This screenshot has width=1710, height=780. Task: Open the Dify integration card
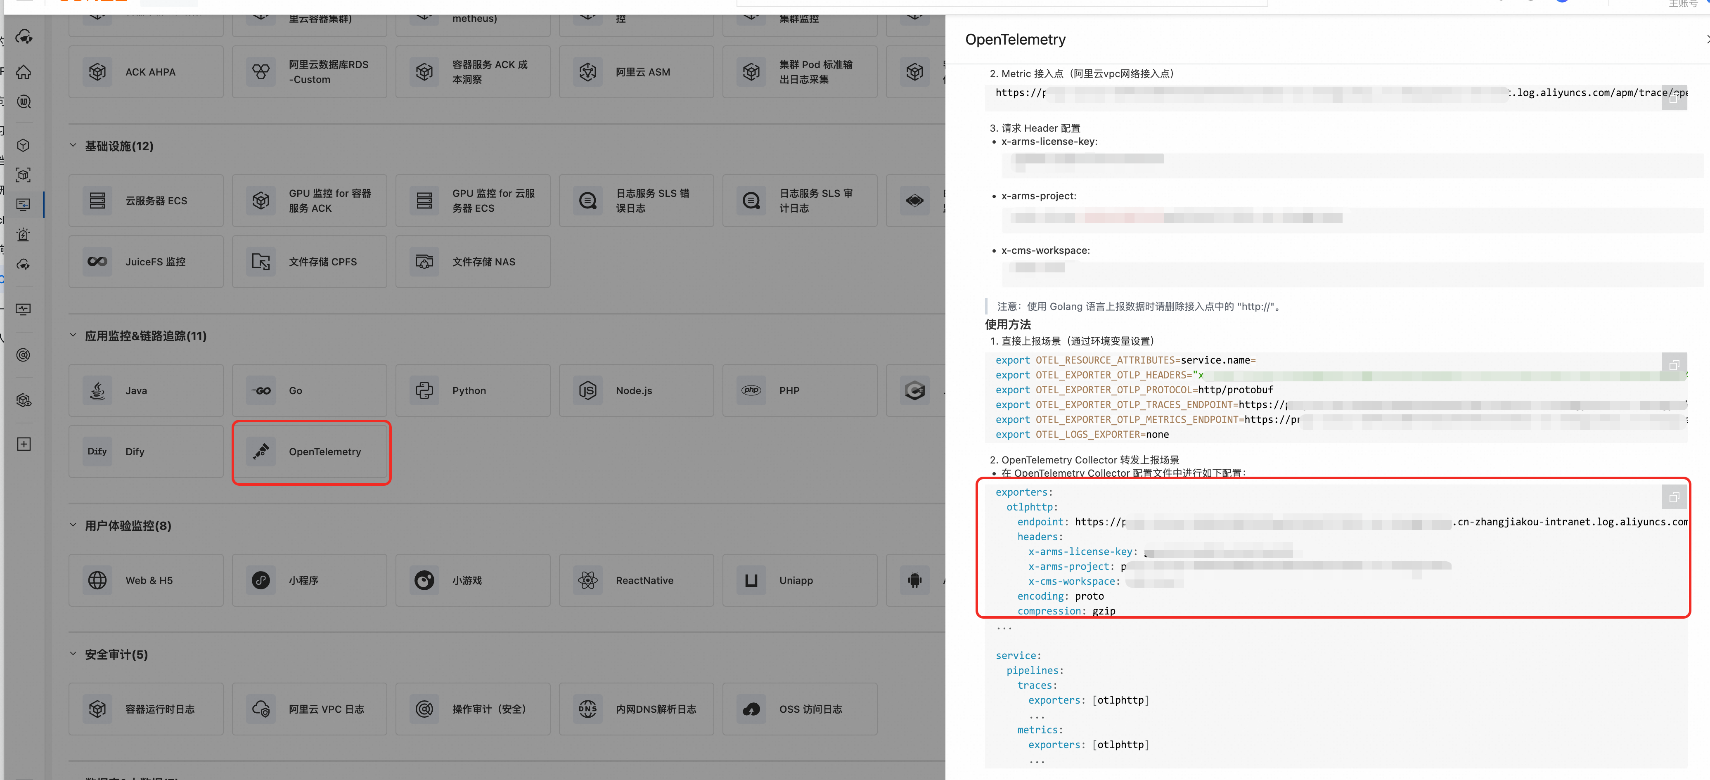(x=146, y=452)
